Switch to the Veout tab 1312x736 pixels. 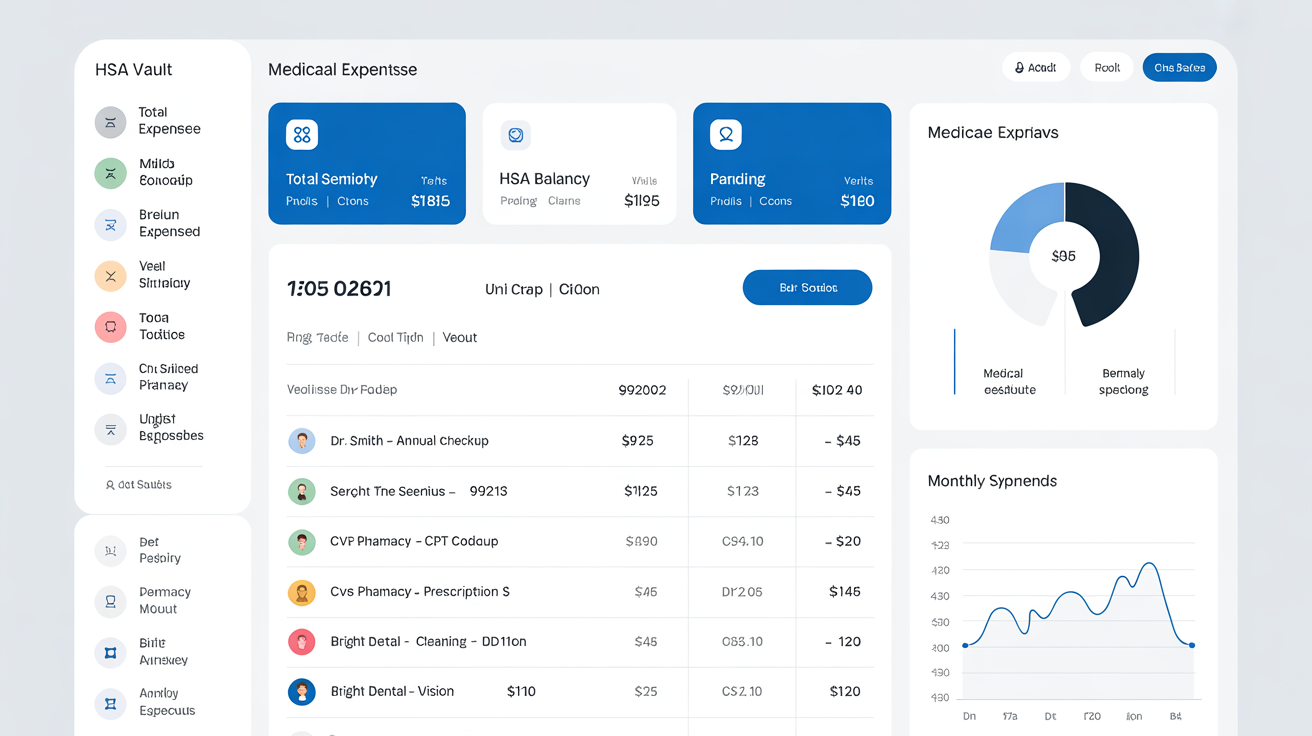460,337
